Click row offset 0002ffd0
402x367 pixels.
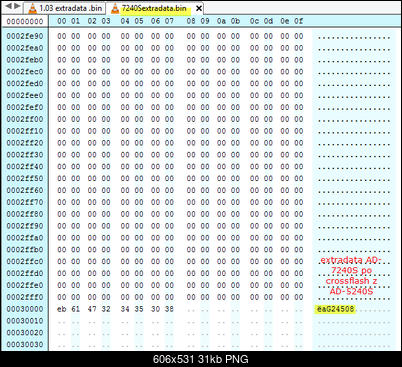point(25,273)
